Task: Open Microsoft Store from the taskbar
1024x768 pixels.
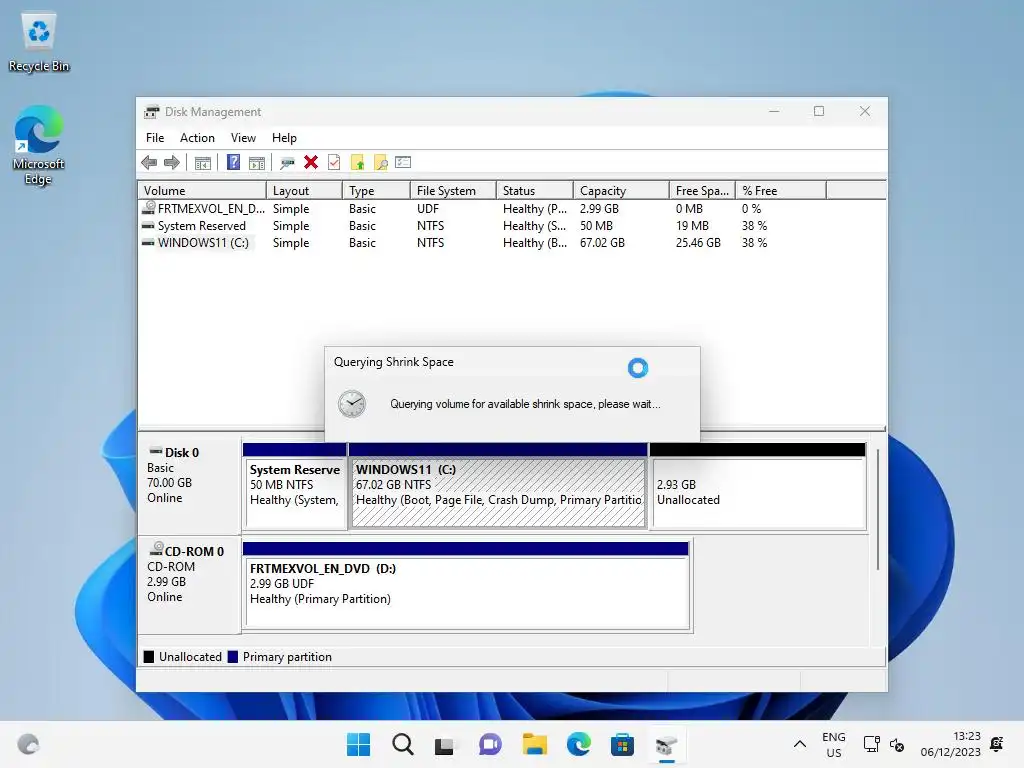Action: (622, 744)
